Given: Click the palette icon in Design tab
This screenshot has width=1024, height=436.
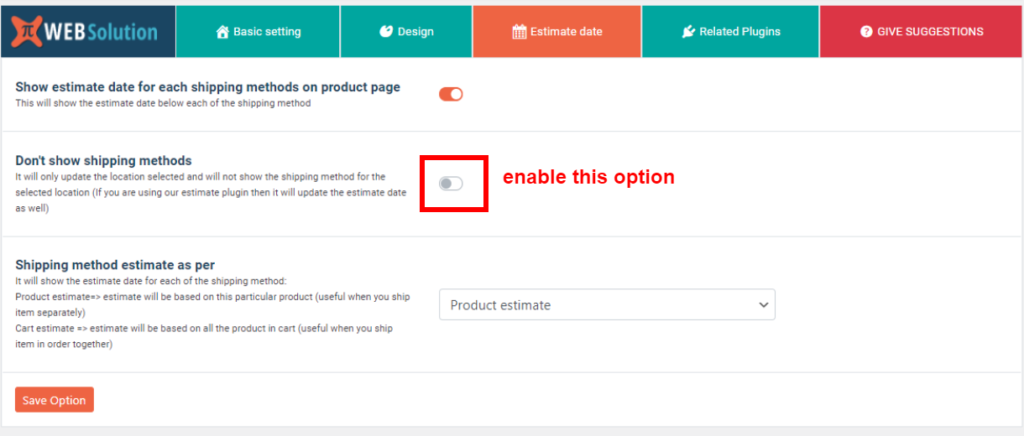Looking at the screenshot, I should click(x=386, y=32).
